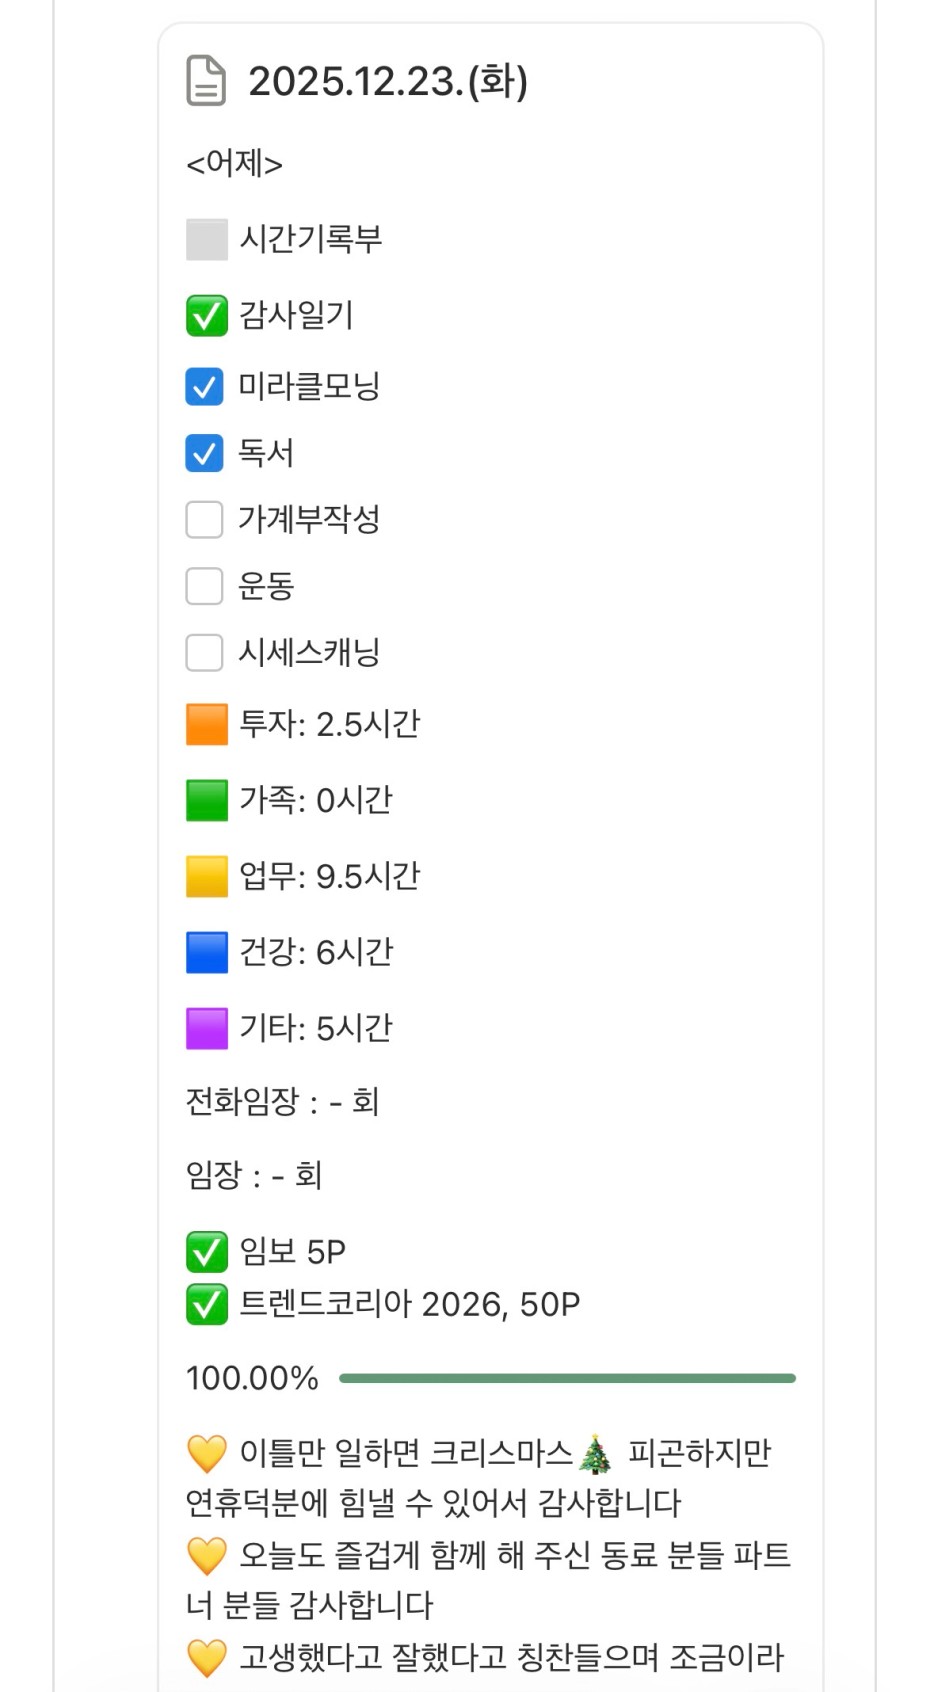Click the document page icon beside the date

(206, 81)
